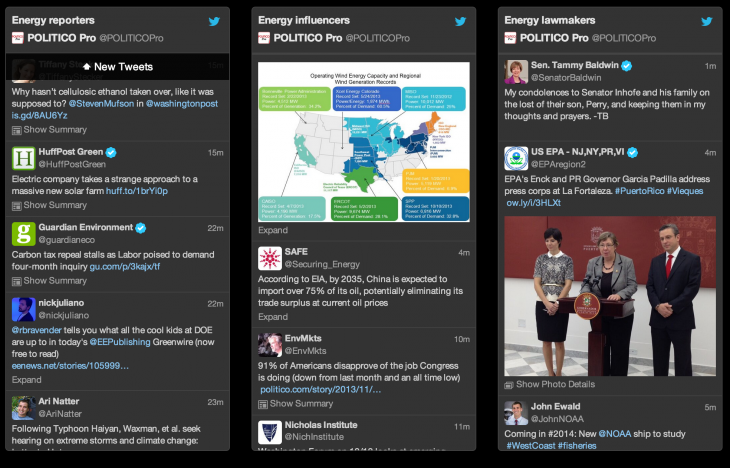Click summary icon under Guardian Environment tweet
This screenshot has width=730, height=468.
click(16, 281)
